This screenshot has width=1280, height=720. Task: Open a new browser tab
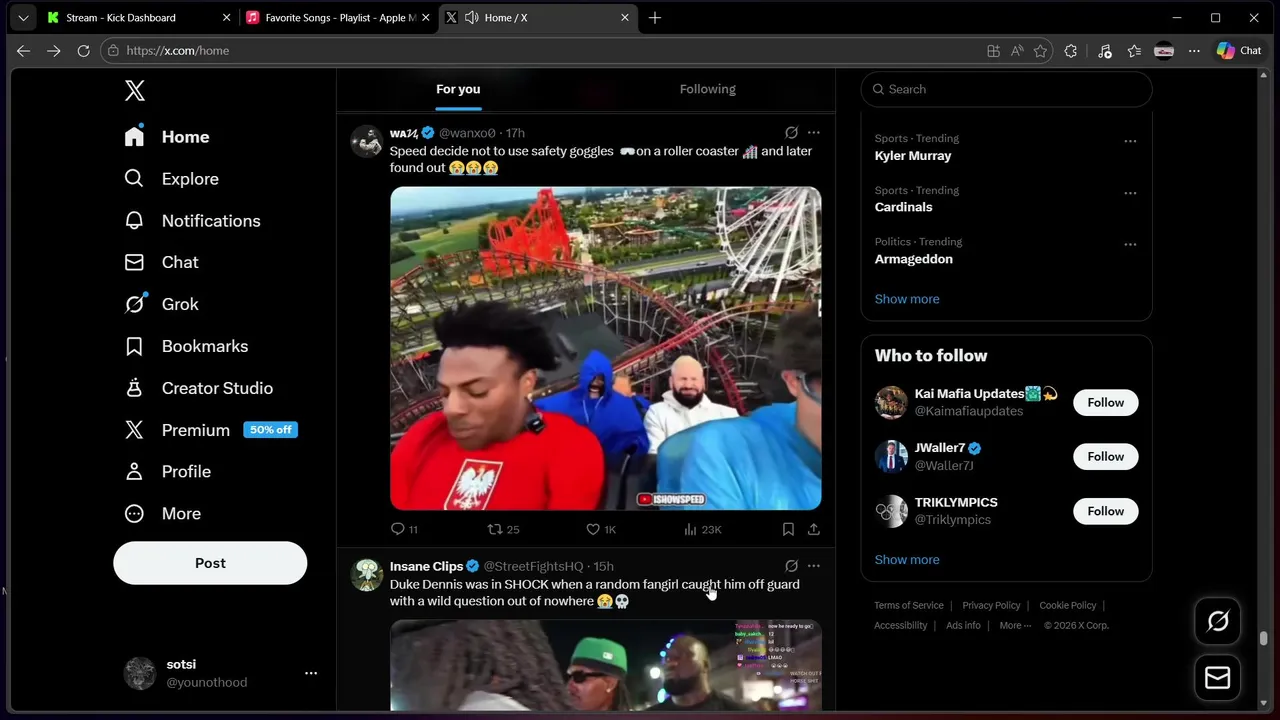coord(655,18)
